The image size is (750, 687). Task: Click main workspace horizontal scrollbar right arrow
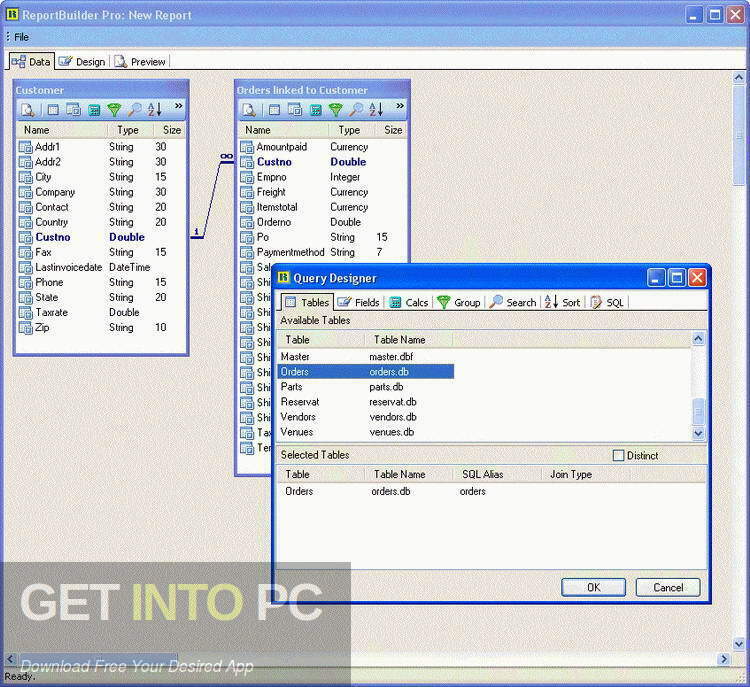click(724, 659)
